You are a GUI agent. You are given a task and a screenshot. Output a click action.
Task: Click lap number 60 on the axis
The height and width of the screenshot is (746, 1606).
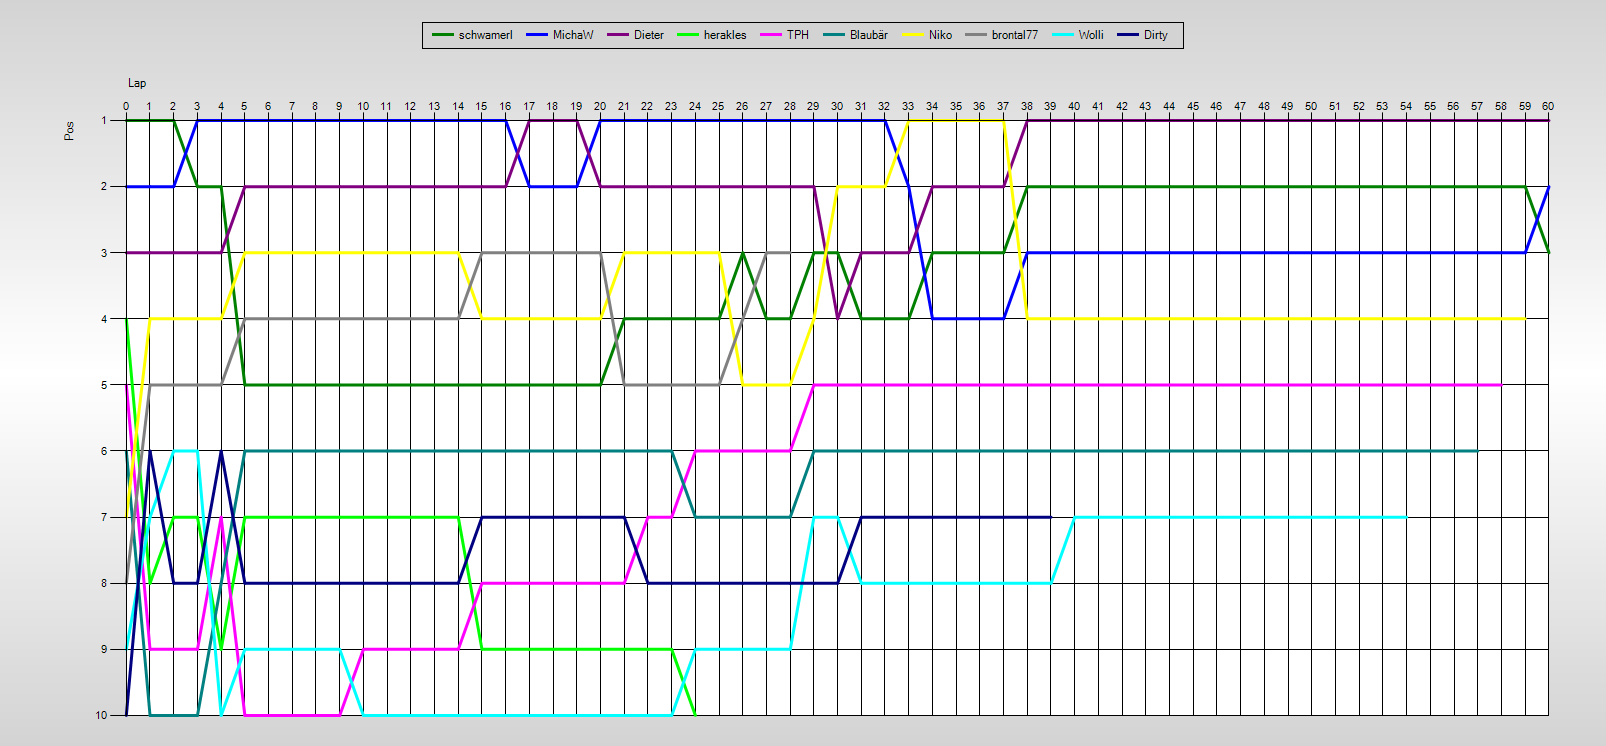(x=1548, y=106)
